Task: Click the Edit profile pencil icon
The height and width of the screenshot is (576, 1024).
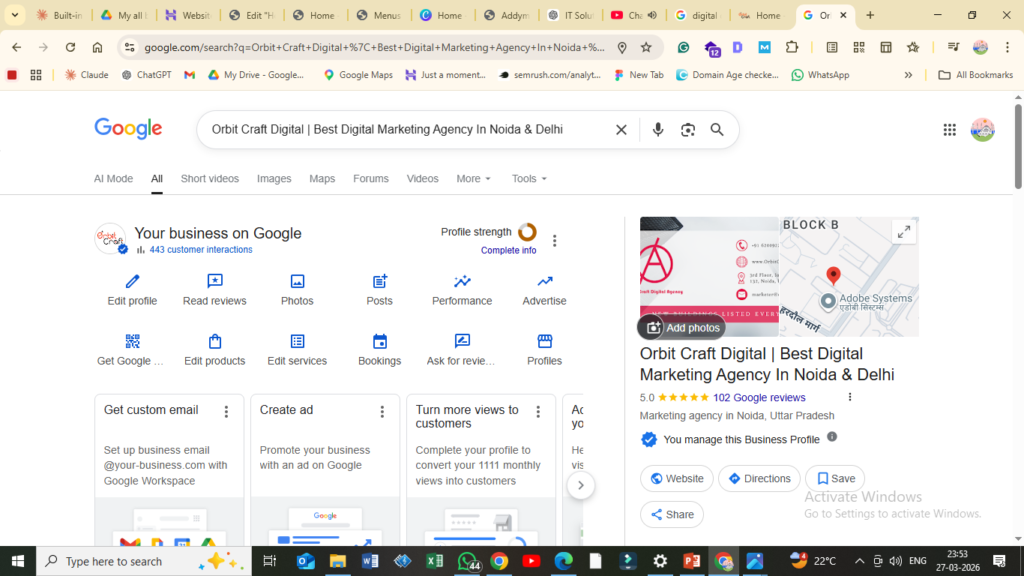Action: pos(132,282)
